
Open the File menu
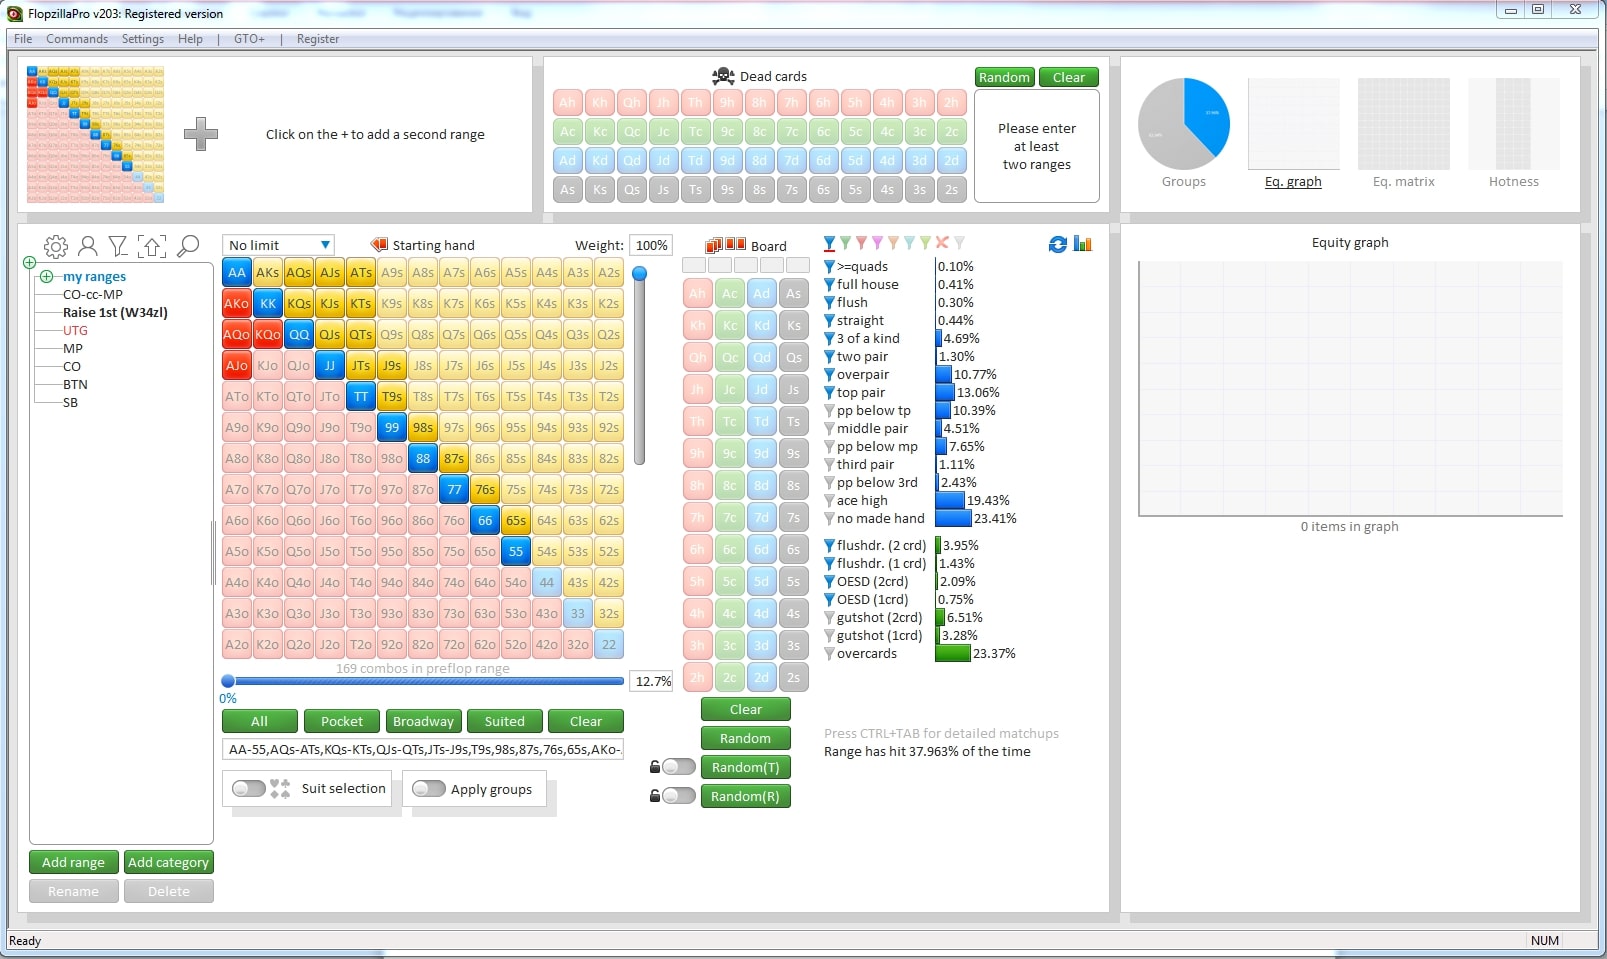click(x=23, y=39)
